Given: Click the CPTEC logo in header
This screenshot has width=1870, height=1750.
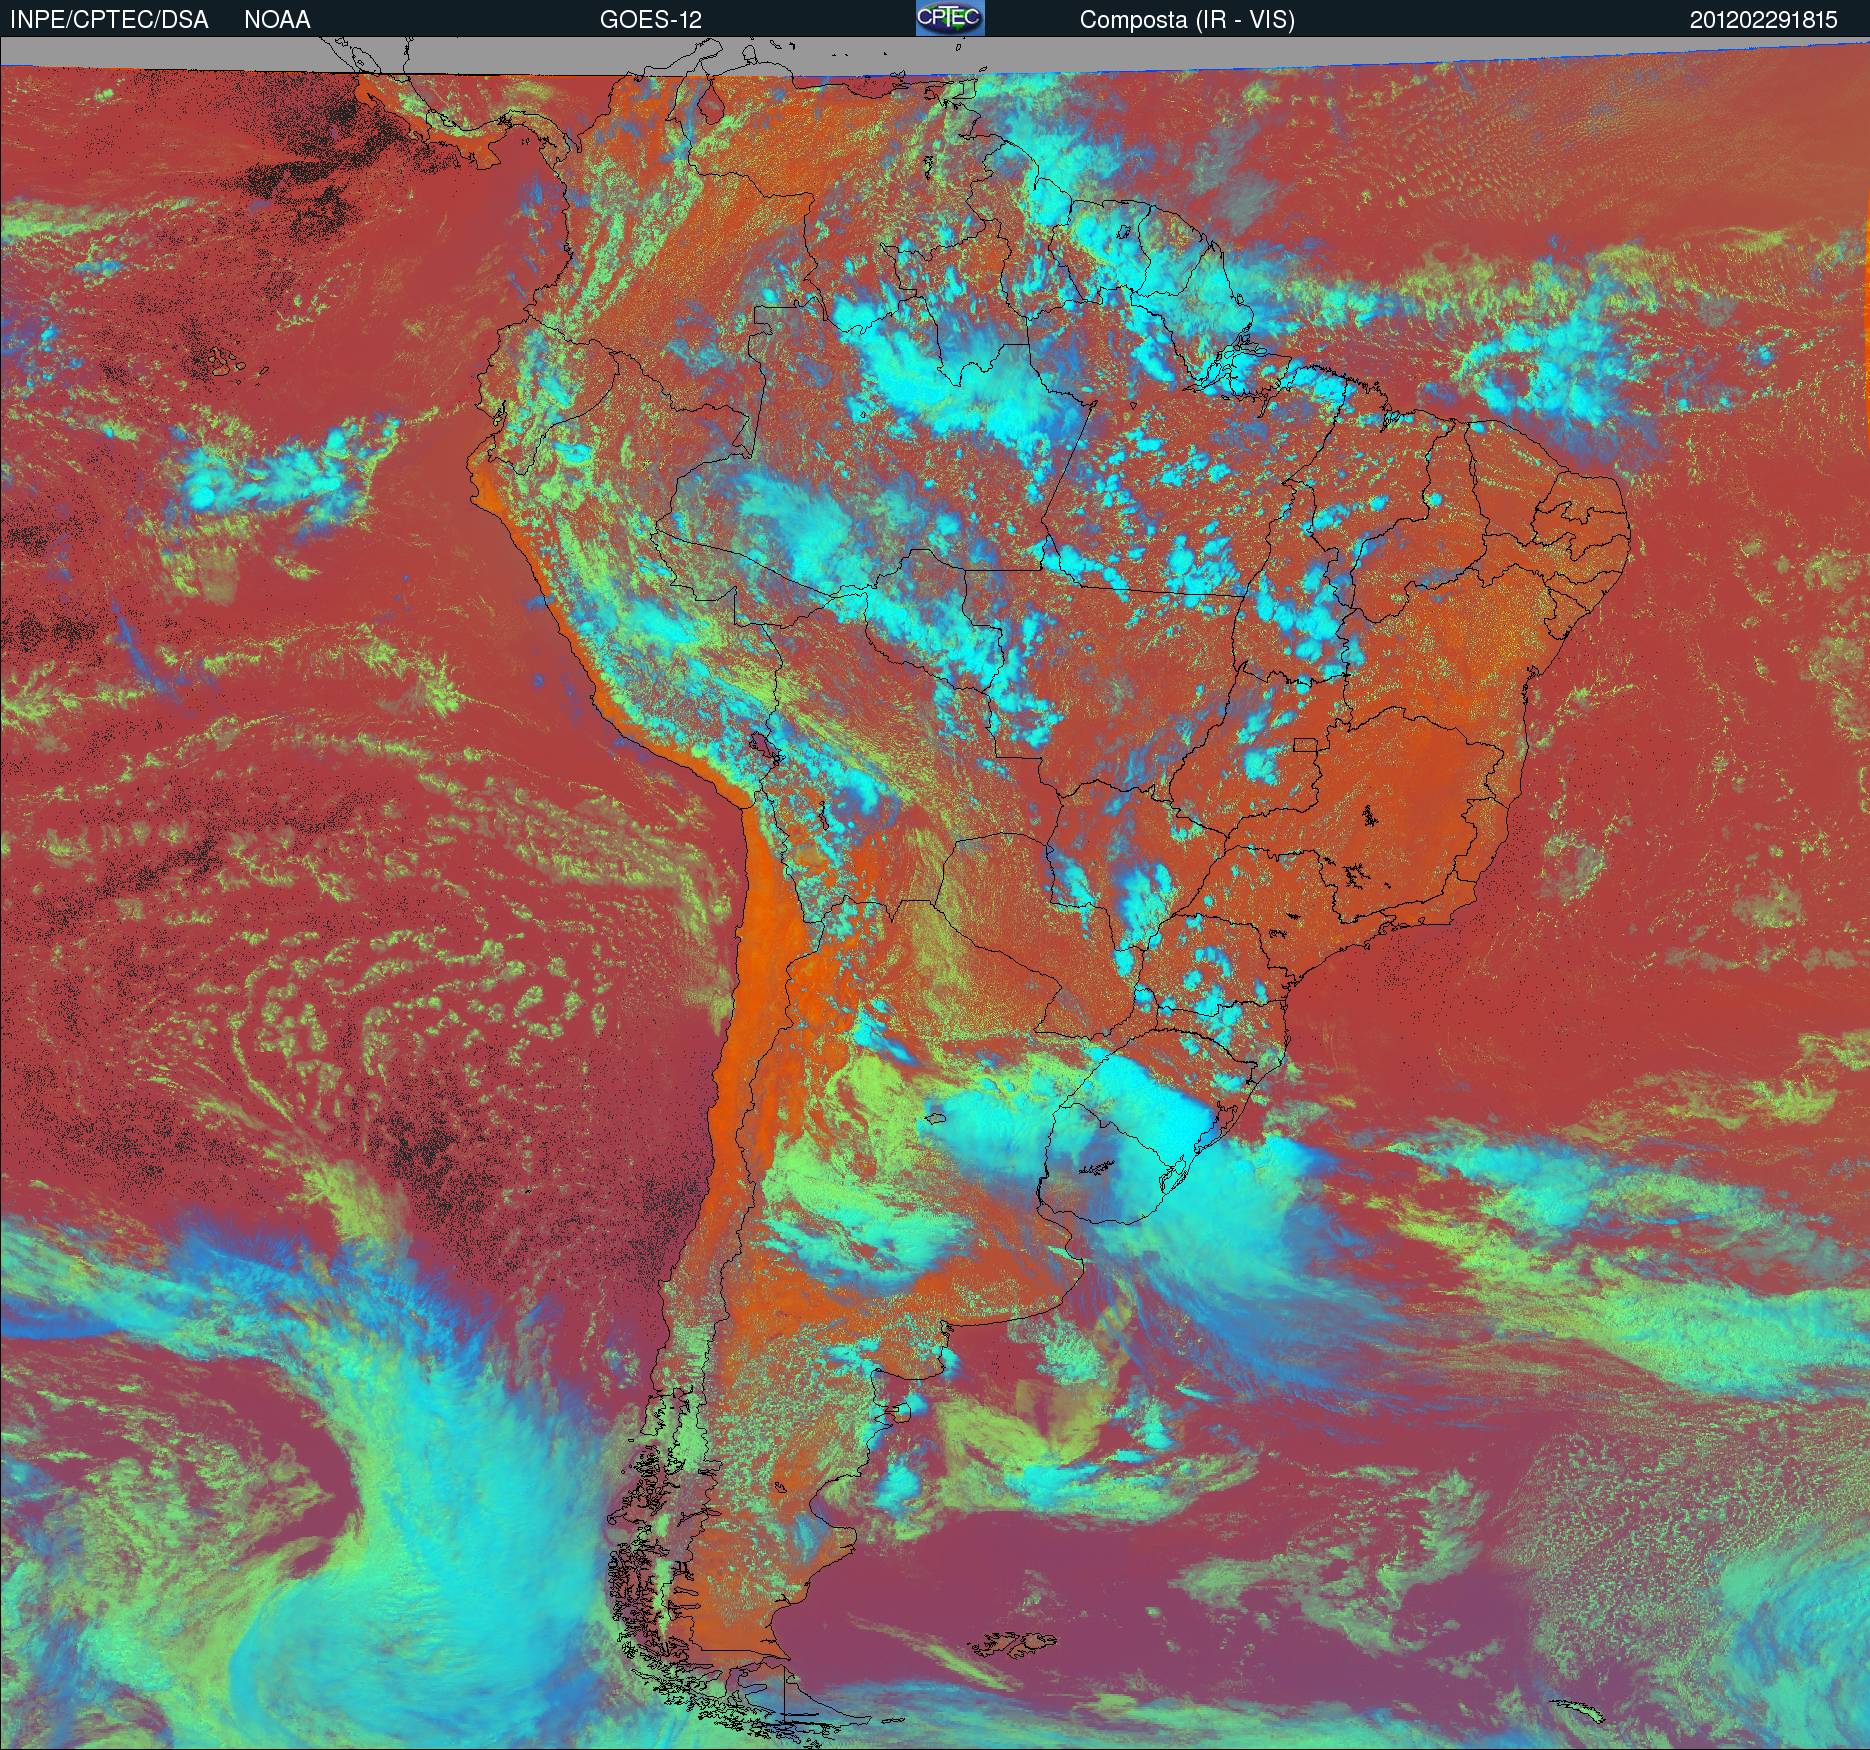Looking at the screenshot, I should pos(950,18).
